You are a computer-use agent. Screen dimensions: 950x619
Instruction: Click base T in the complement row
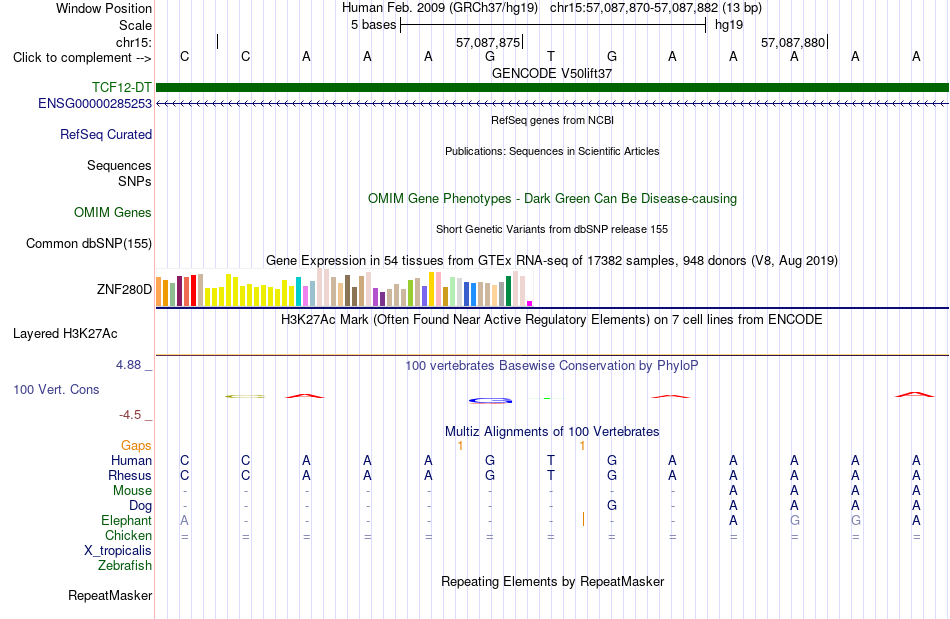click(x=551, y=57)
